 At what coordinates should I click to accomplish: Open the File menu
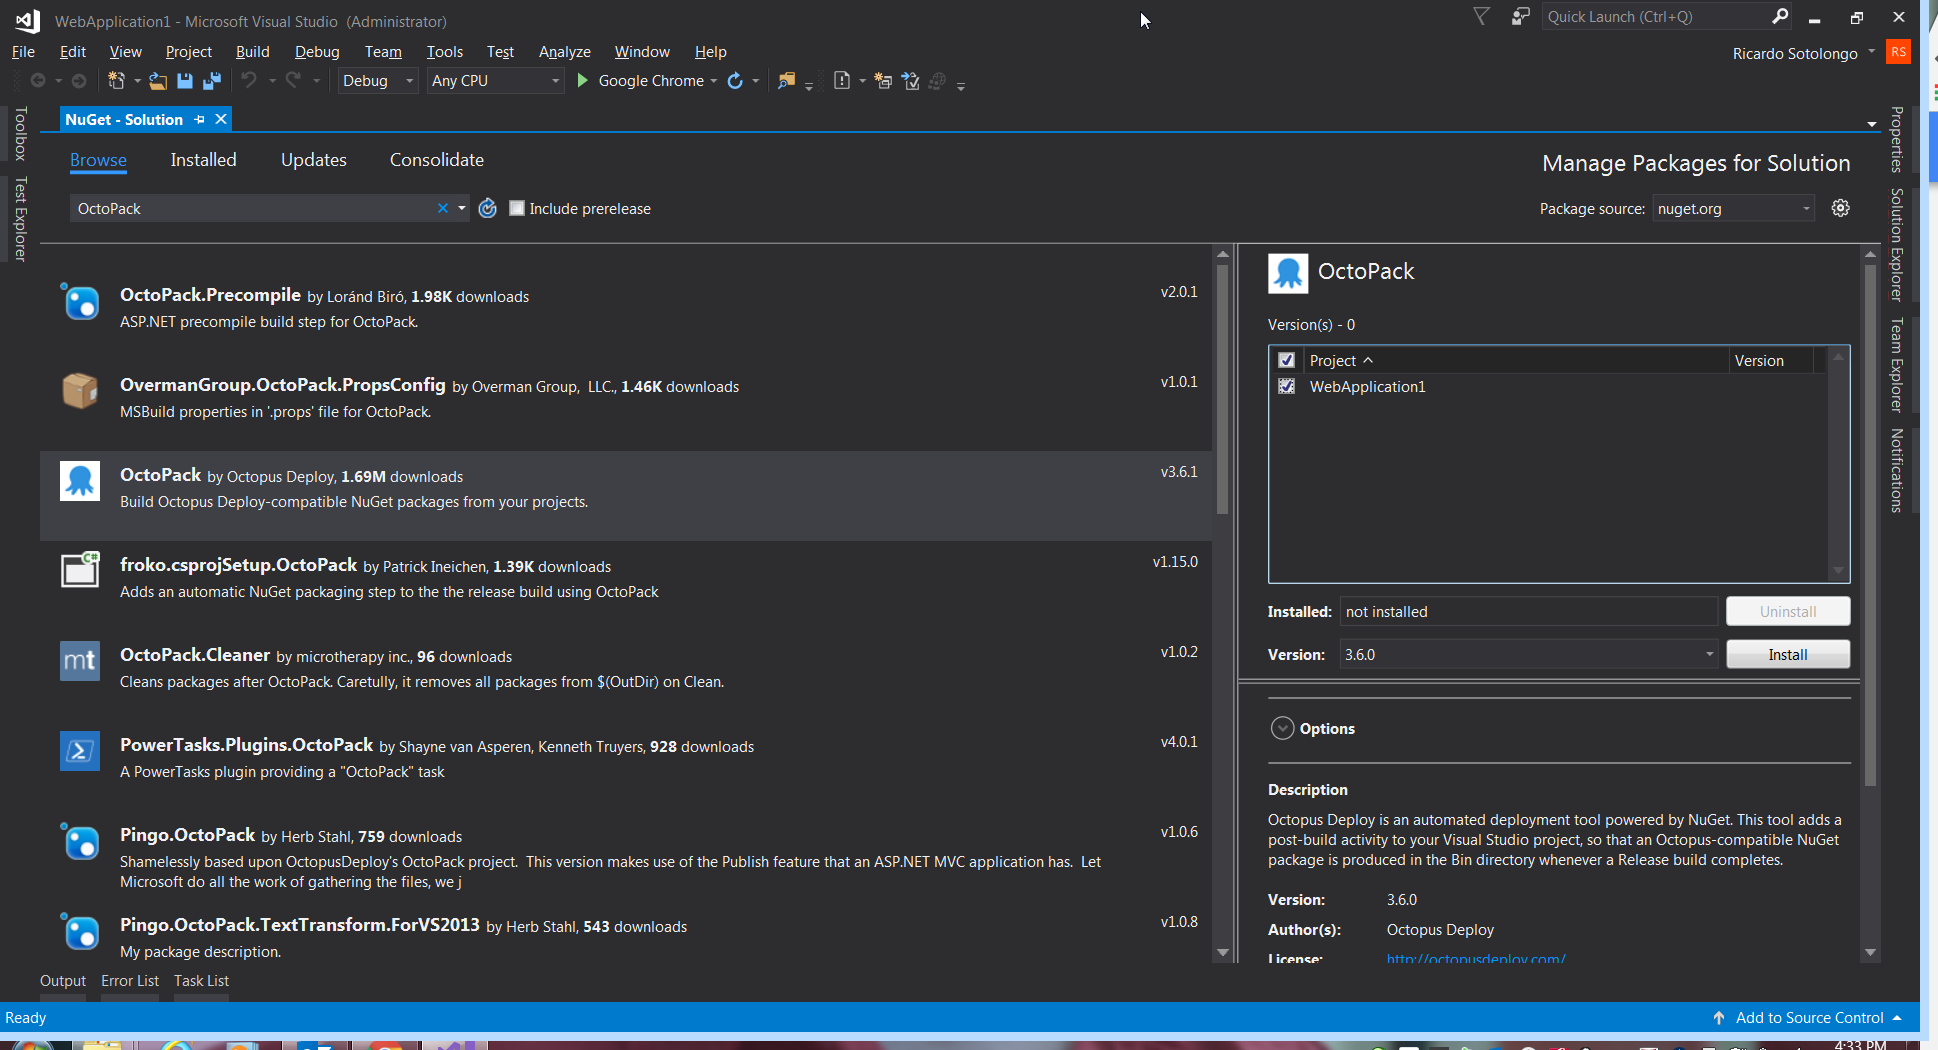coord(23,52)
